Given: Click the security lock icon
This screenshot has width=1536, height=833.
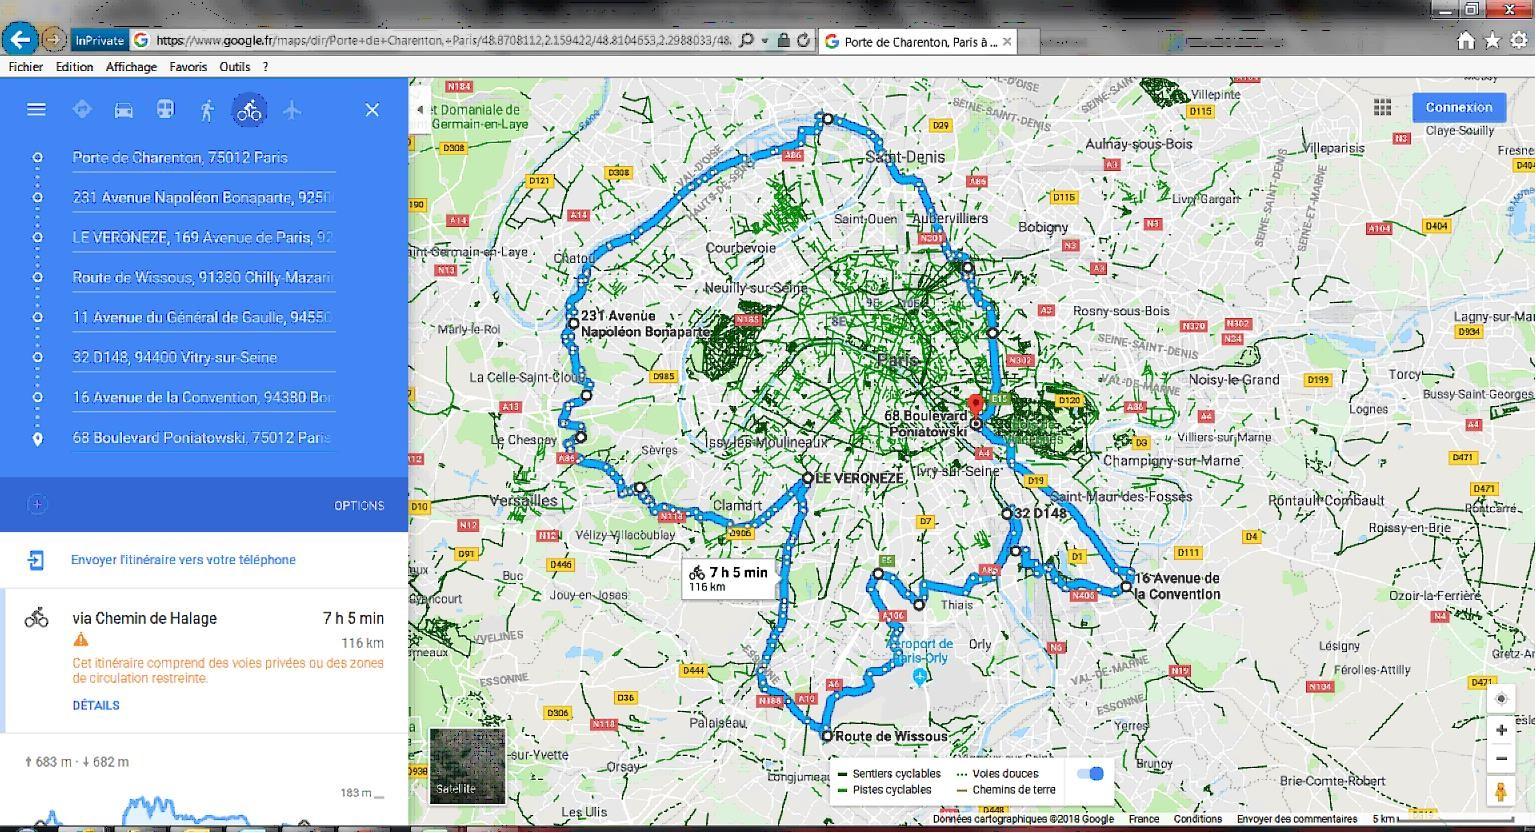Looking at the screenshot, I should (x=784, y=41).
